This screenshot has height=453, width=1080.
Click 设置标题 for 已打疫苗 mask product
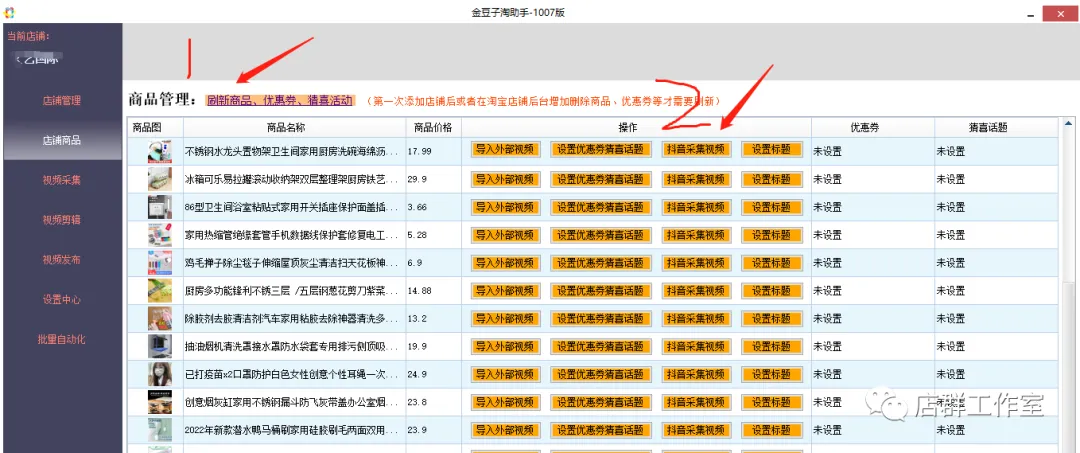click(772, 375)
